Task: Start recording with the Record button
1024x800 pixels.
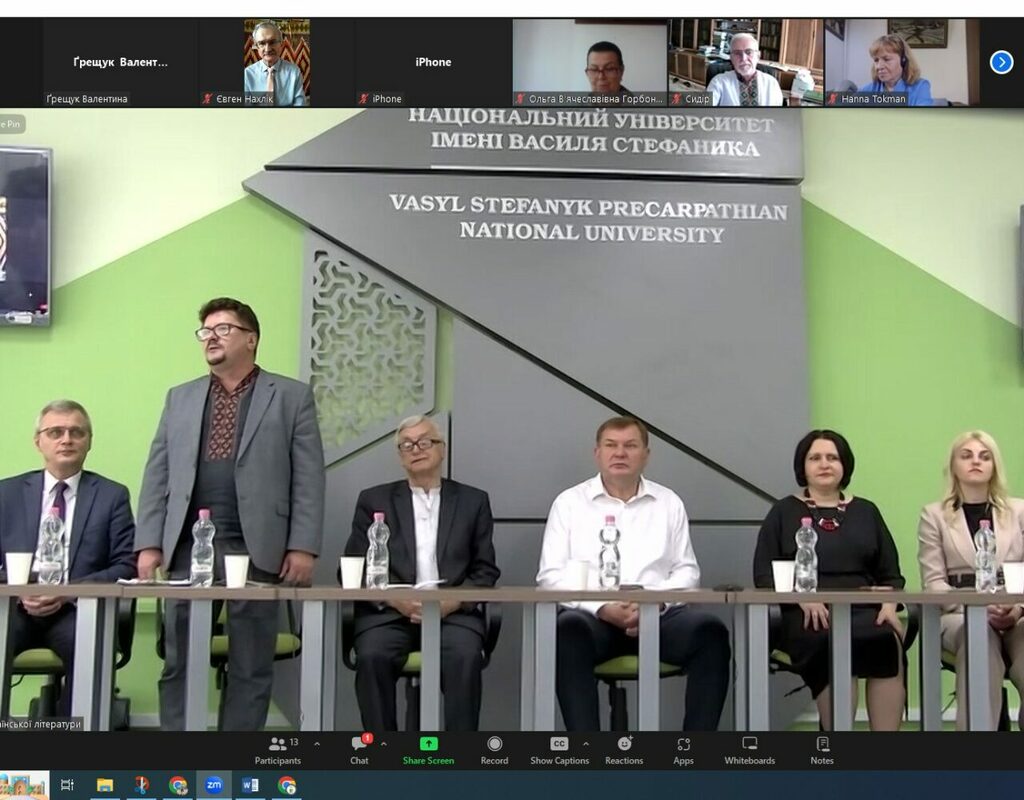Action: 494,749
